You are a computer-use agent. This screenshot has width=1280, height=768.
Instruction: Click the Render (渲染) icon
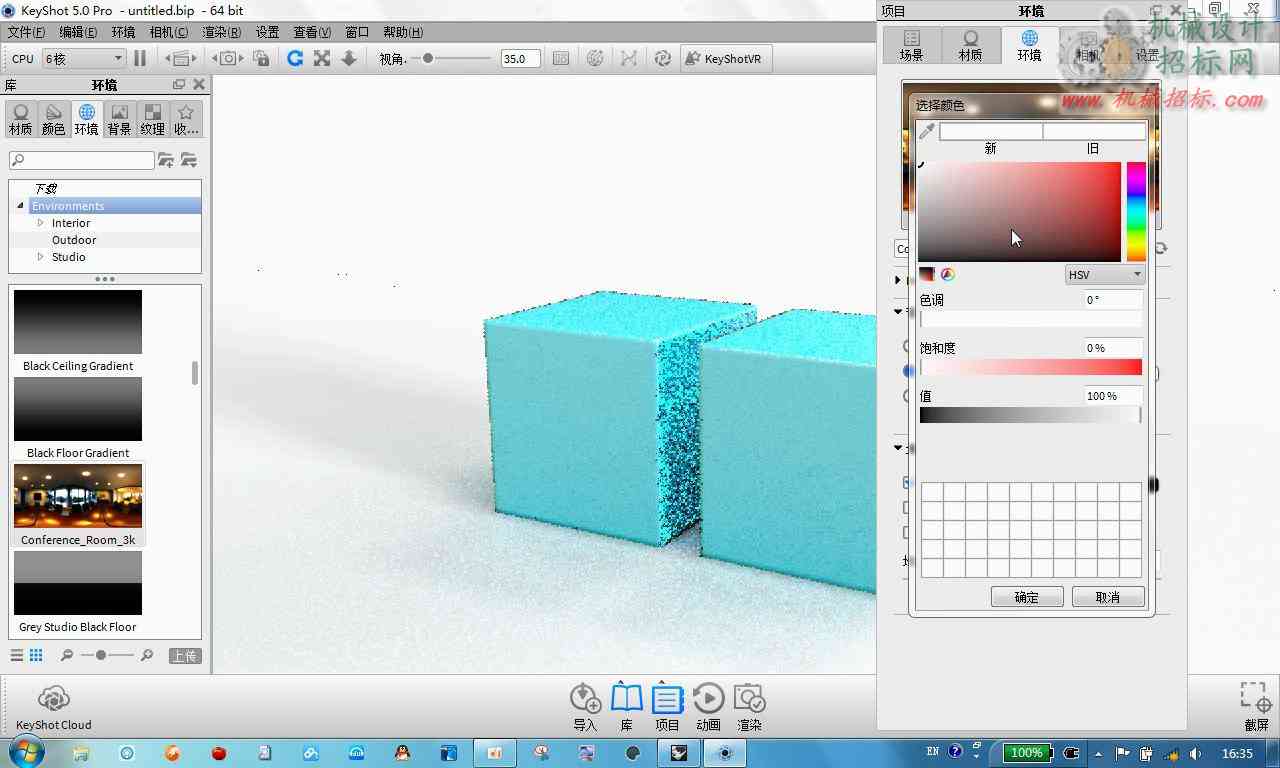click(749, 707)
